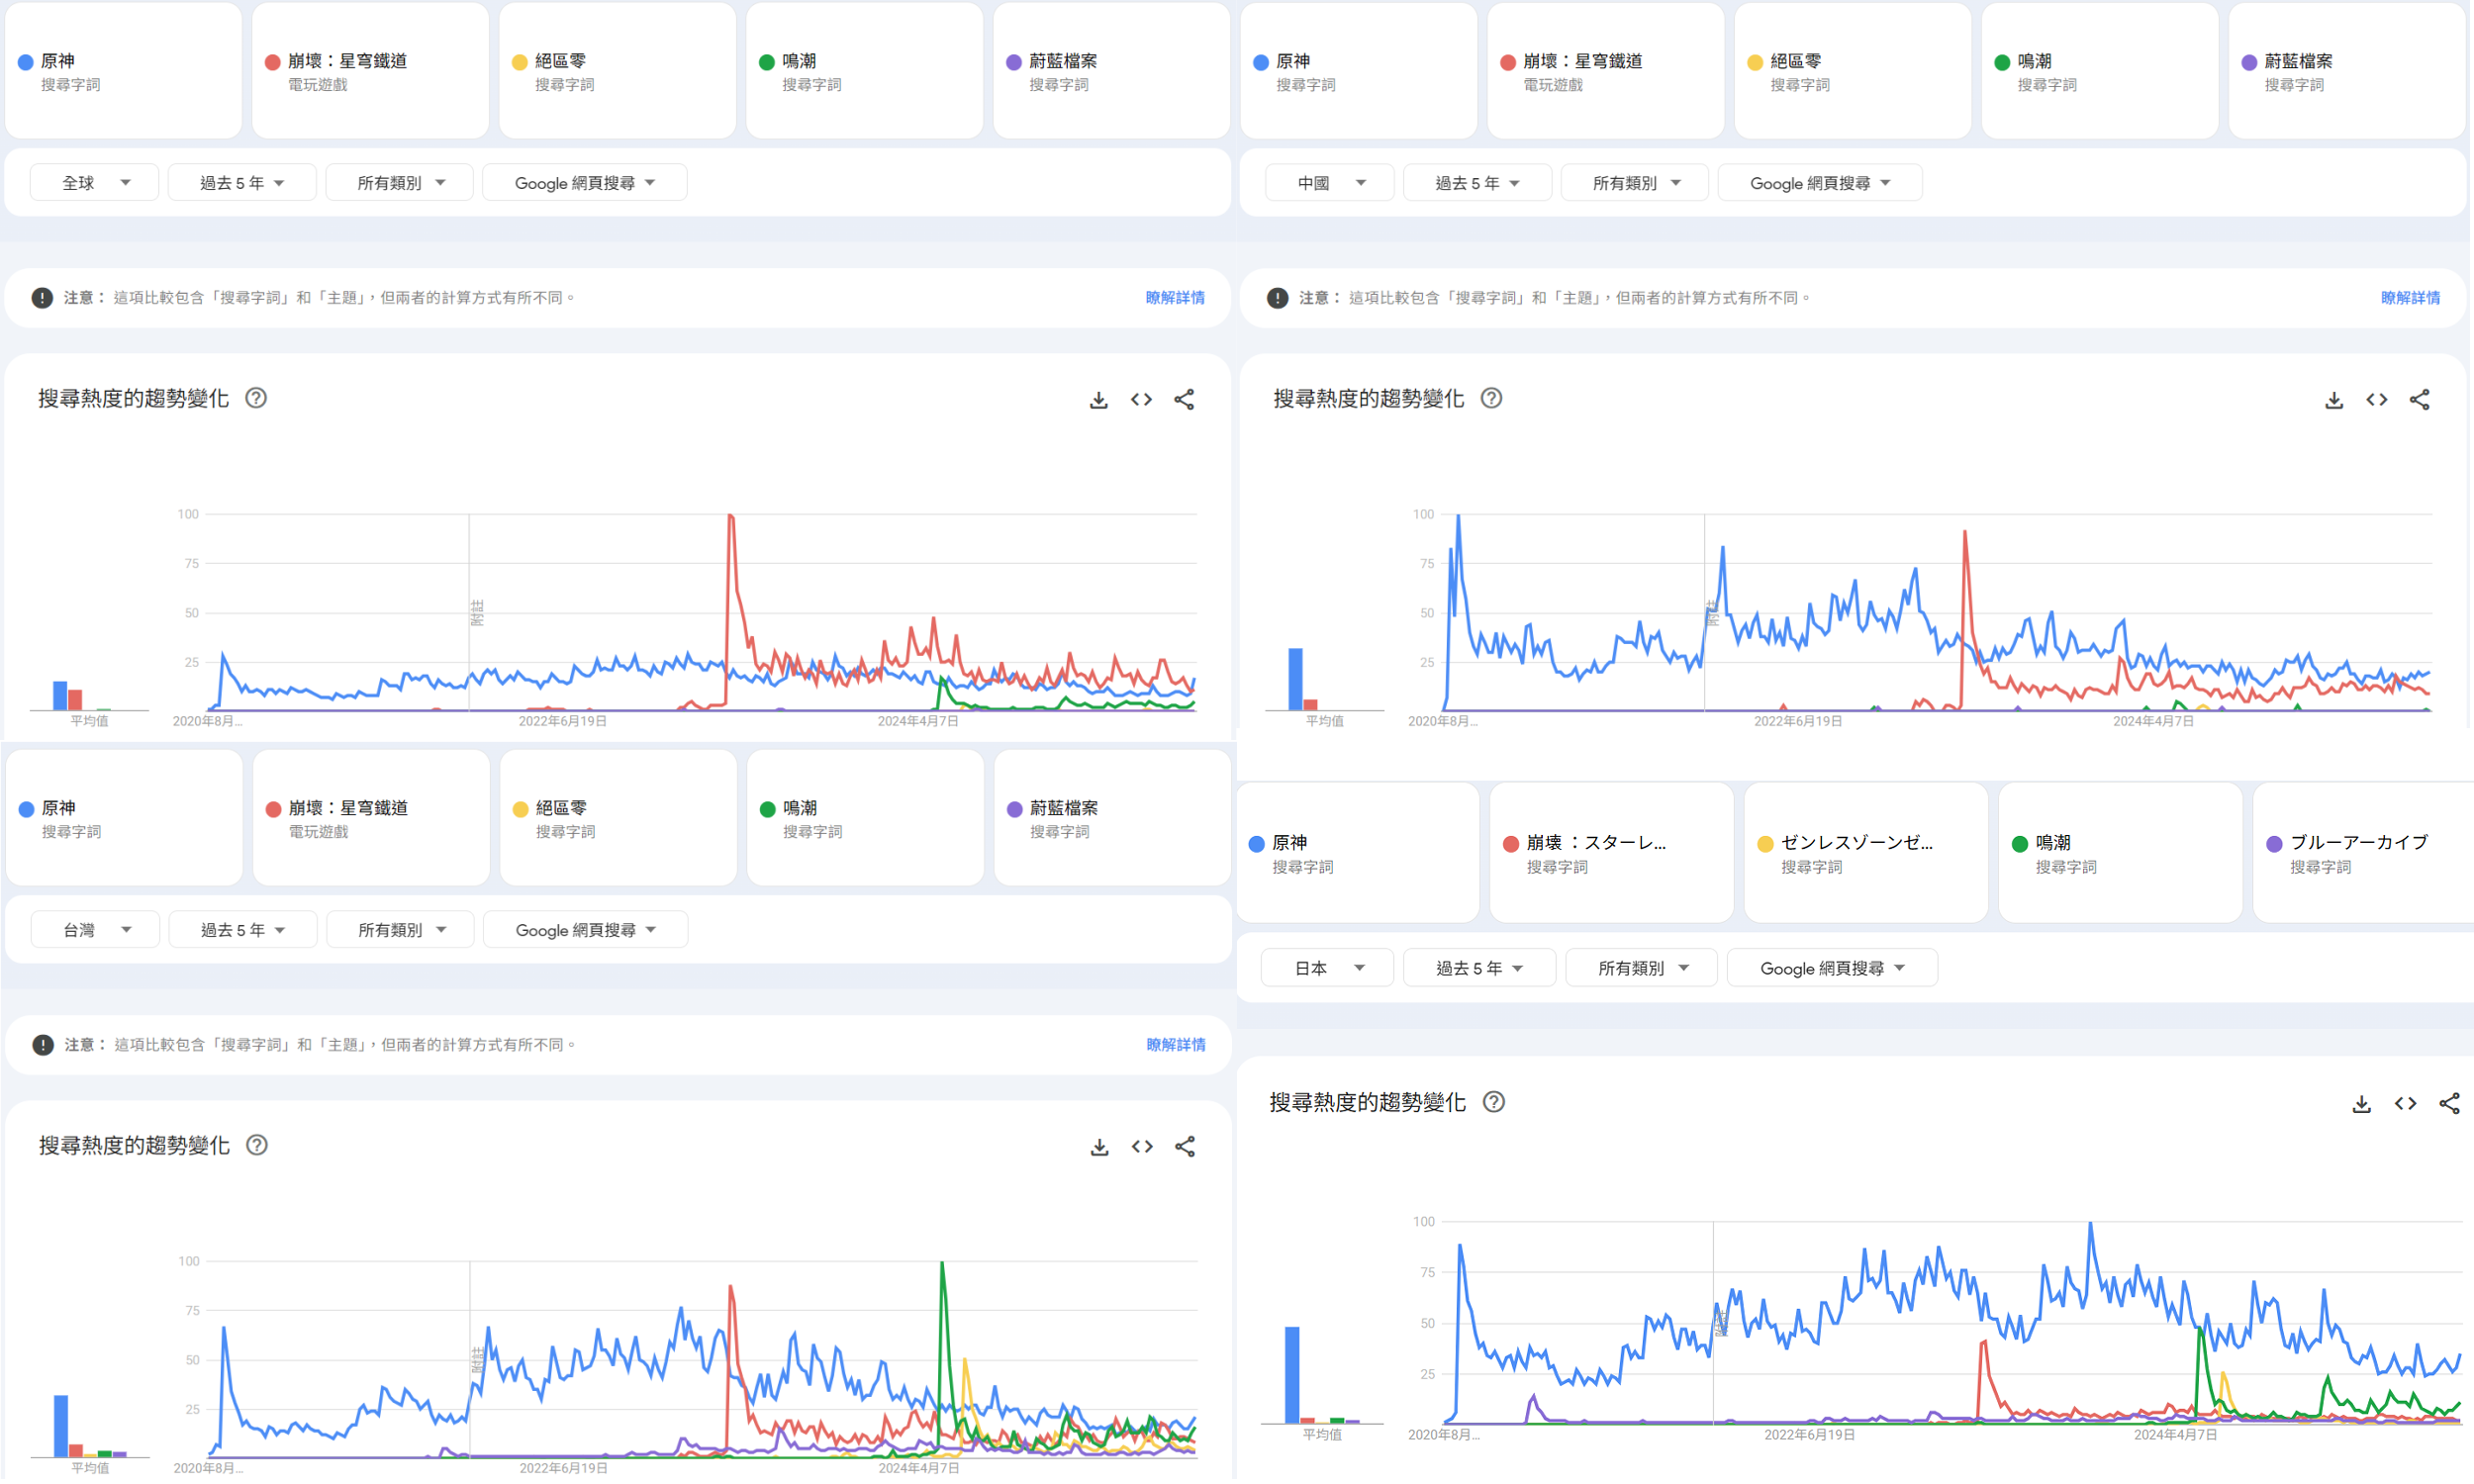Click 瞭解詳情 link in Taiwan (台灣) notice
The height and width of the screenshot is (1484, 2474).
pos(1175,1045)
